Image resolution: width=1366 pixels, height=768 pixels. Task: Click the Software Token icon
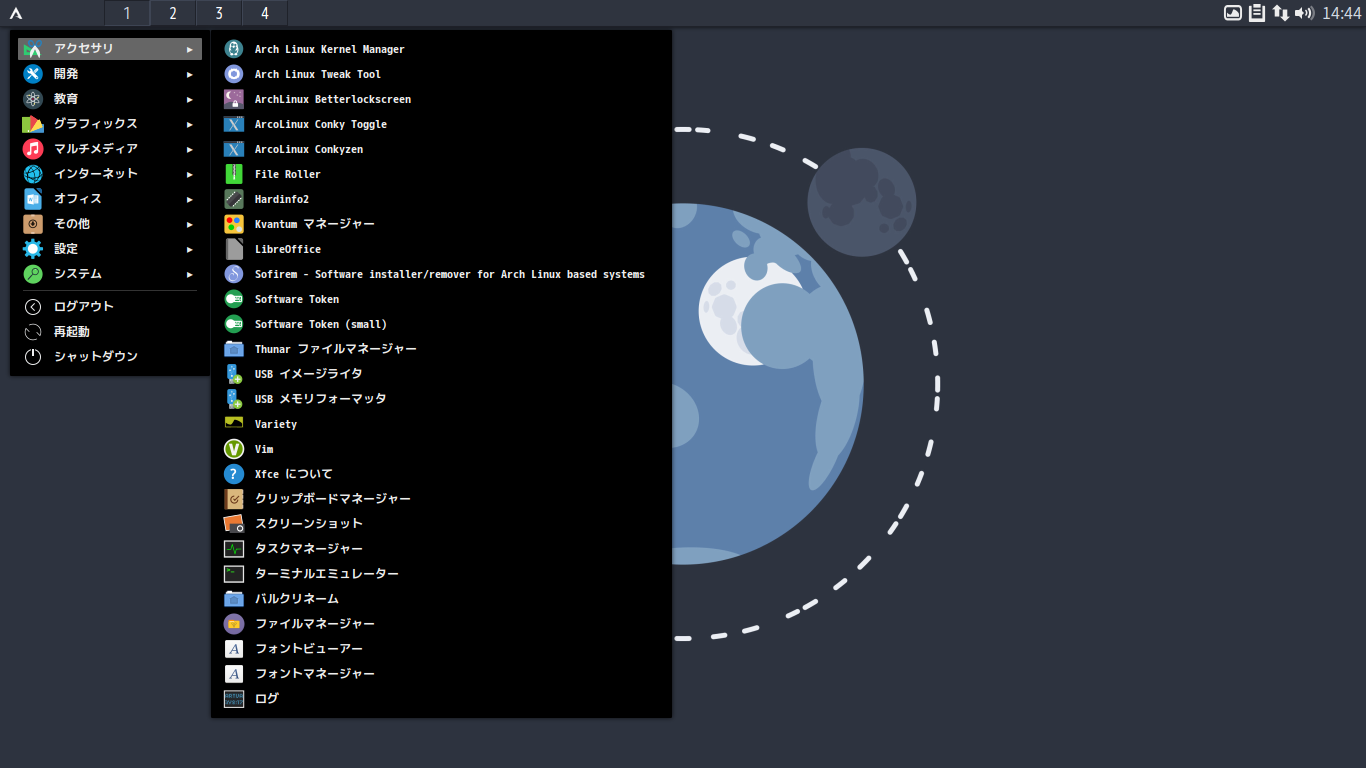click(234, 299)
